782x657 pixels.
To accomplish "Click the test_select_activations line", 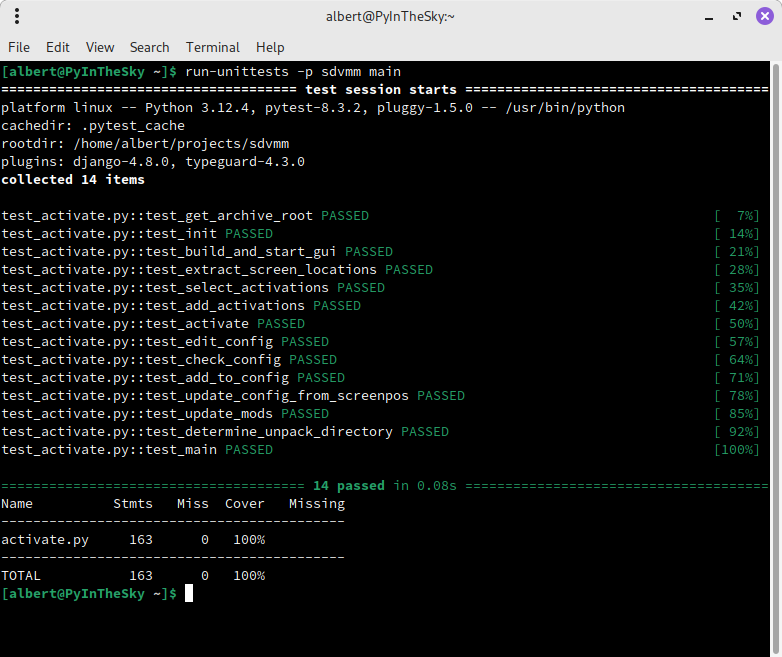I will coord(193,287).
